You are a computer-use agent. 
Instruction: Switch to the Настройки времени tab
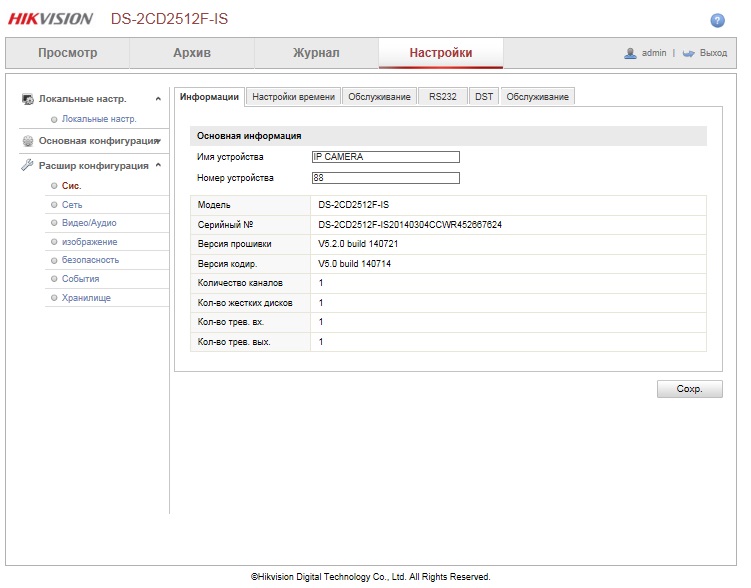pos(293,97)
